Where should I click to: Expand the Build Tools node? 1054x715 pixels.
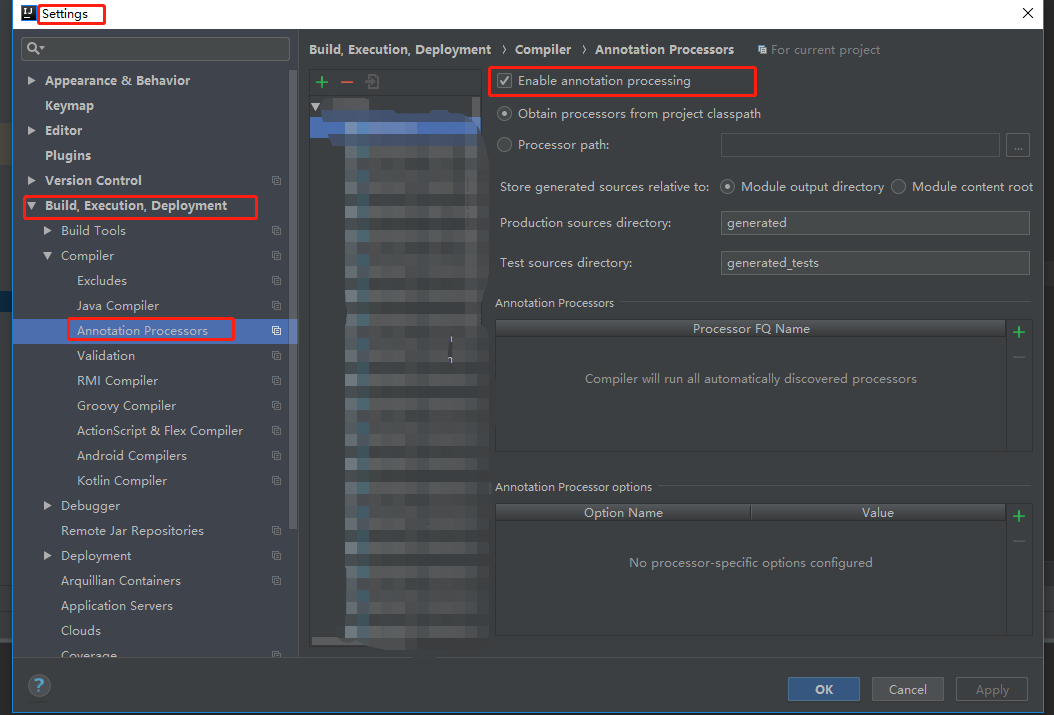click(x=47, y=230)
